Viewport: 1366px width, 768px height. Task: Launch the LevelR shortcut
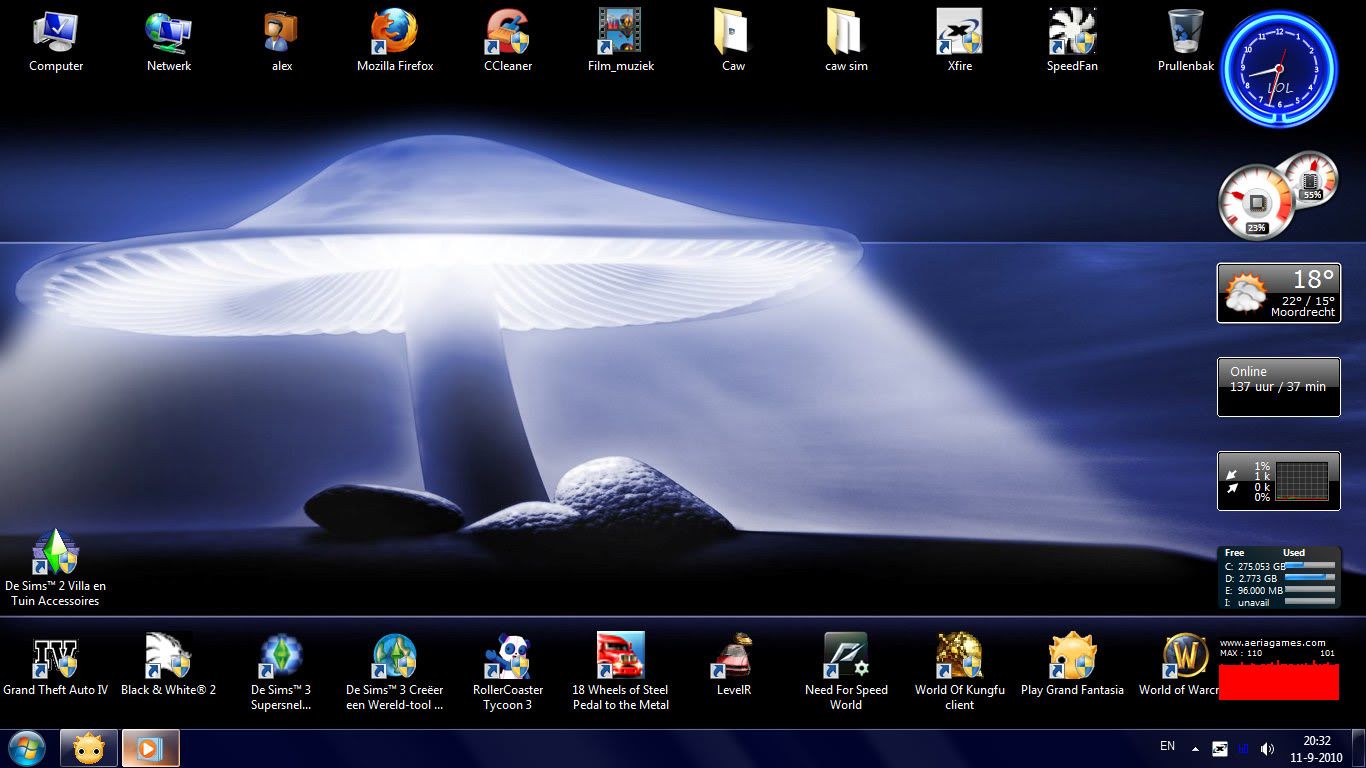[x=733, y=665]
